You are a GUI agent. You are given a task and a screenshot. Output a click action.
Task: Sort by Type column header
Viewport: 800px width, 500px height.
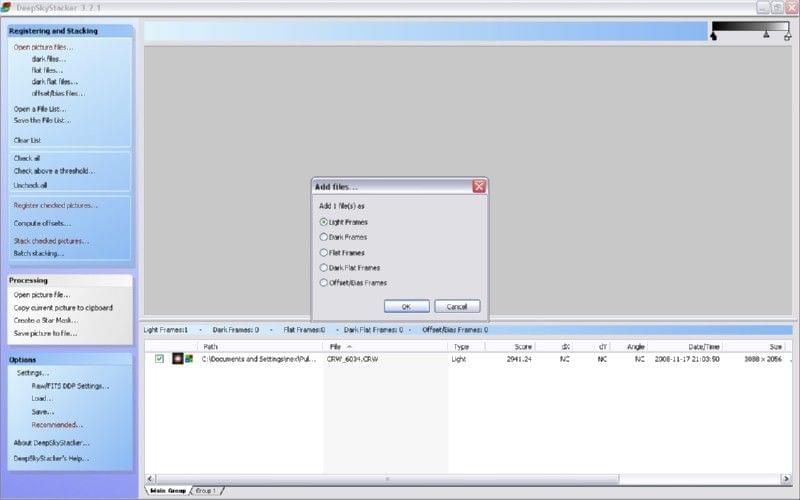pyautogui.click(x=466, y=346)
